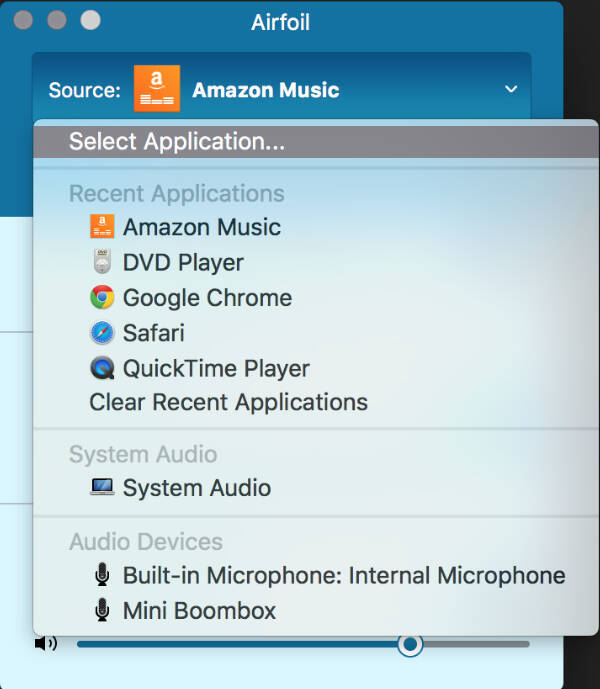Click the Built-in Microphone icon

[102, 575]
